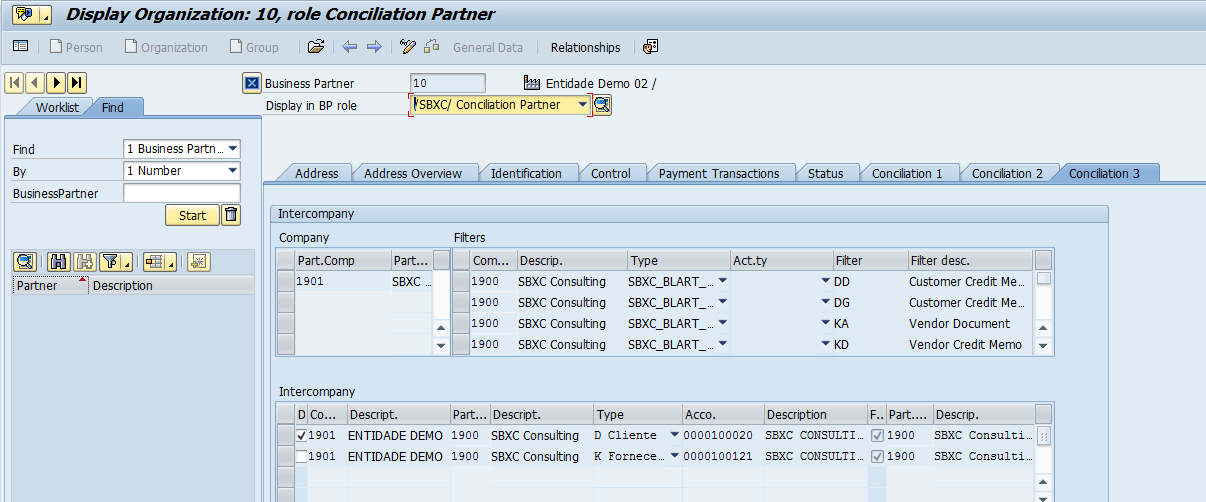The height and width of the screenshot is (502, 1206).
Task: Click the Switch between Display and Change pencil icon
Action: (407, 47)
